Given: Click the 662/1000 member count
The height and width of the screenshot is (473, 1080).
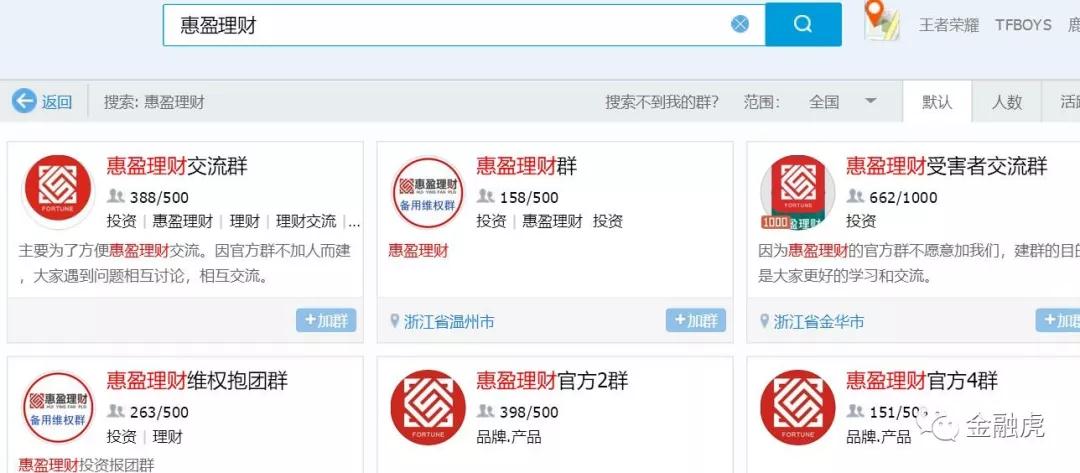Looking at the screenshot, I should [903, 198].
